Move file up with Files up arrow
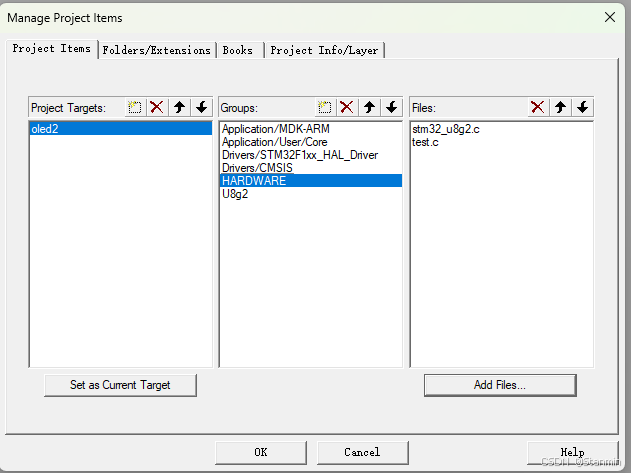 (560, 107)
